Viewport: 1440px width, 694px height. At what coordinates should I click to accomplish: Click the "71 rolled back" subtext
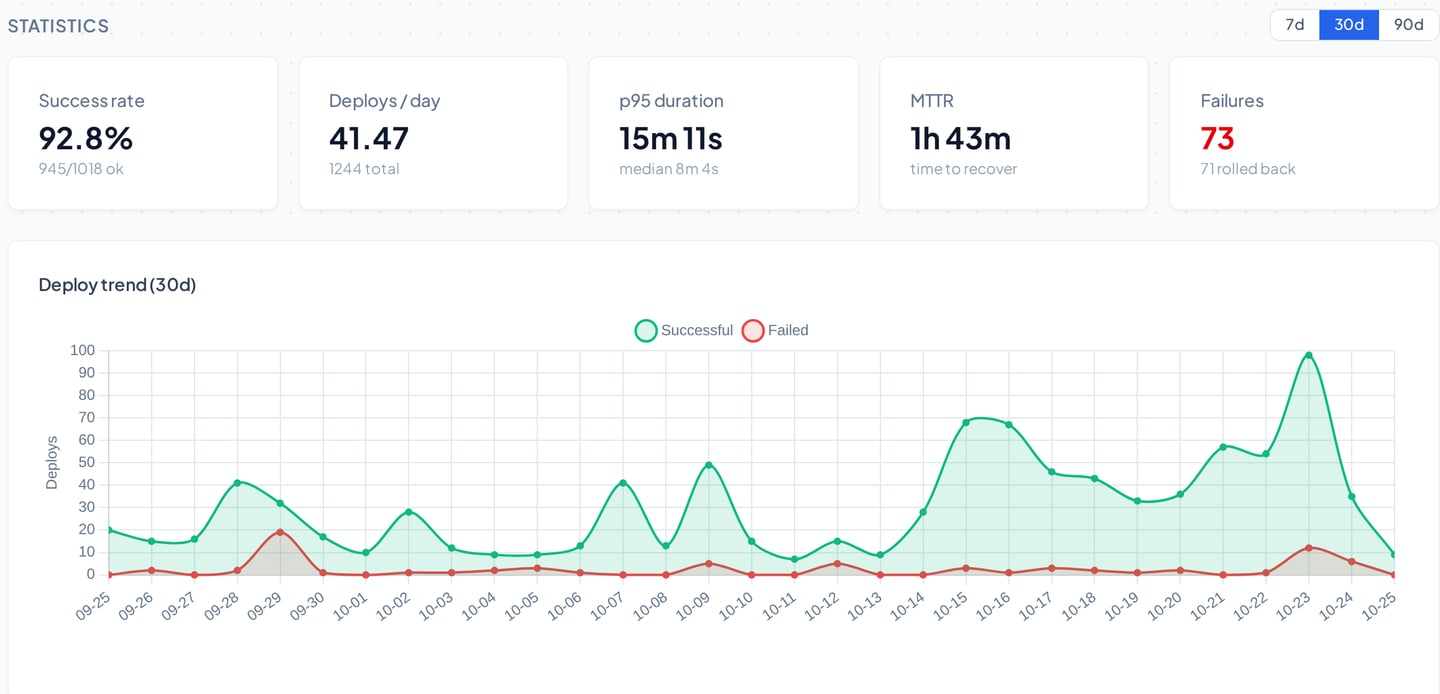[x=1248, y=169]
